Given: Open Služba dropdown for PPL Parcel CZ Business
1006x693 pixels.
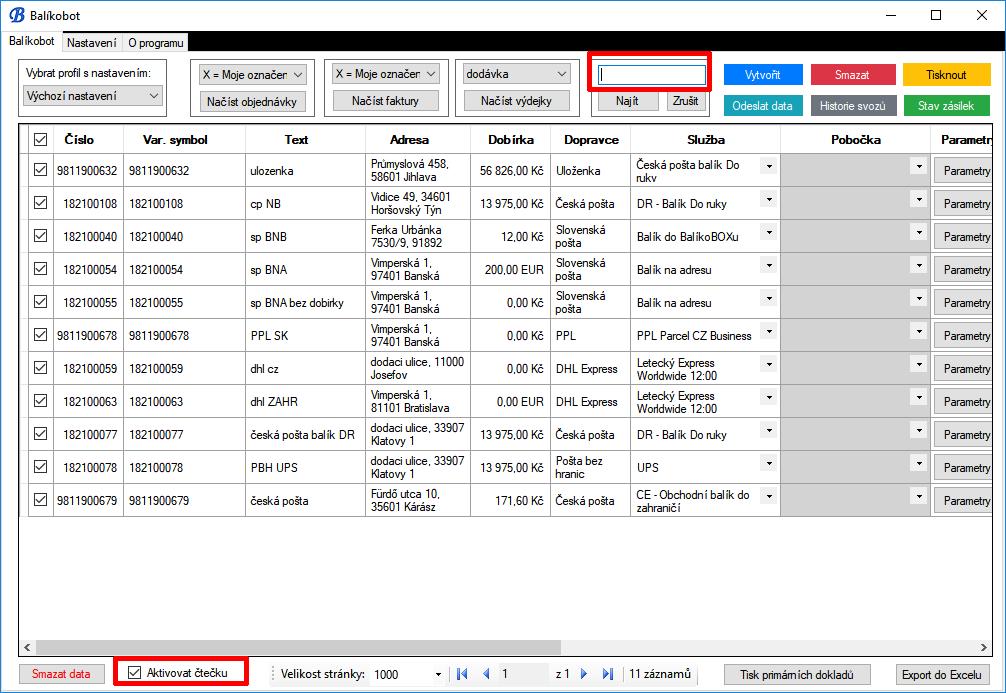Looking at the screenshot, I should (x=769, y=331).
